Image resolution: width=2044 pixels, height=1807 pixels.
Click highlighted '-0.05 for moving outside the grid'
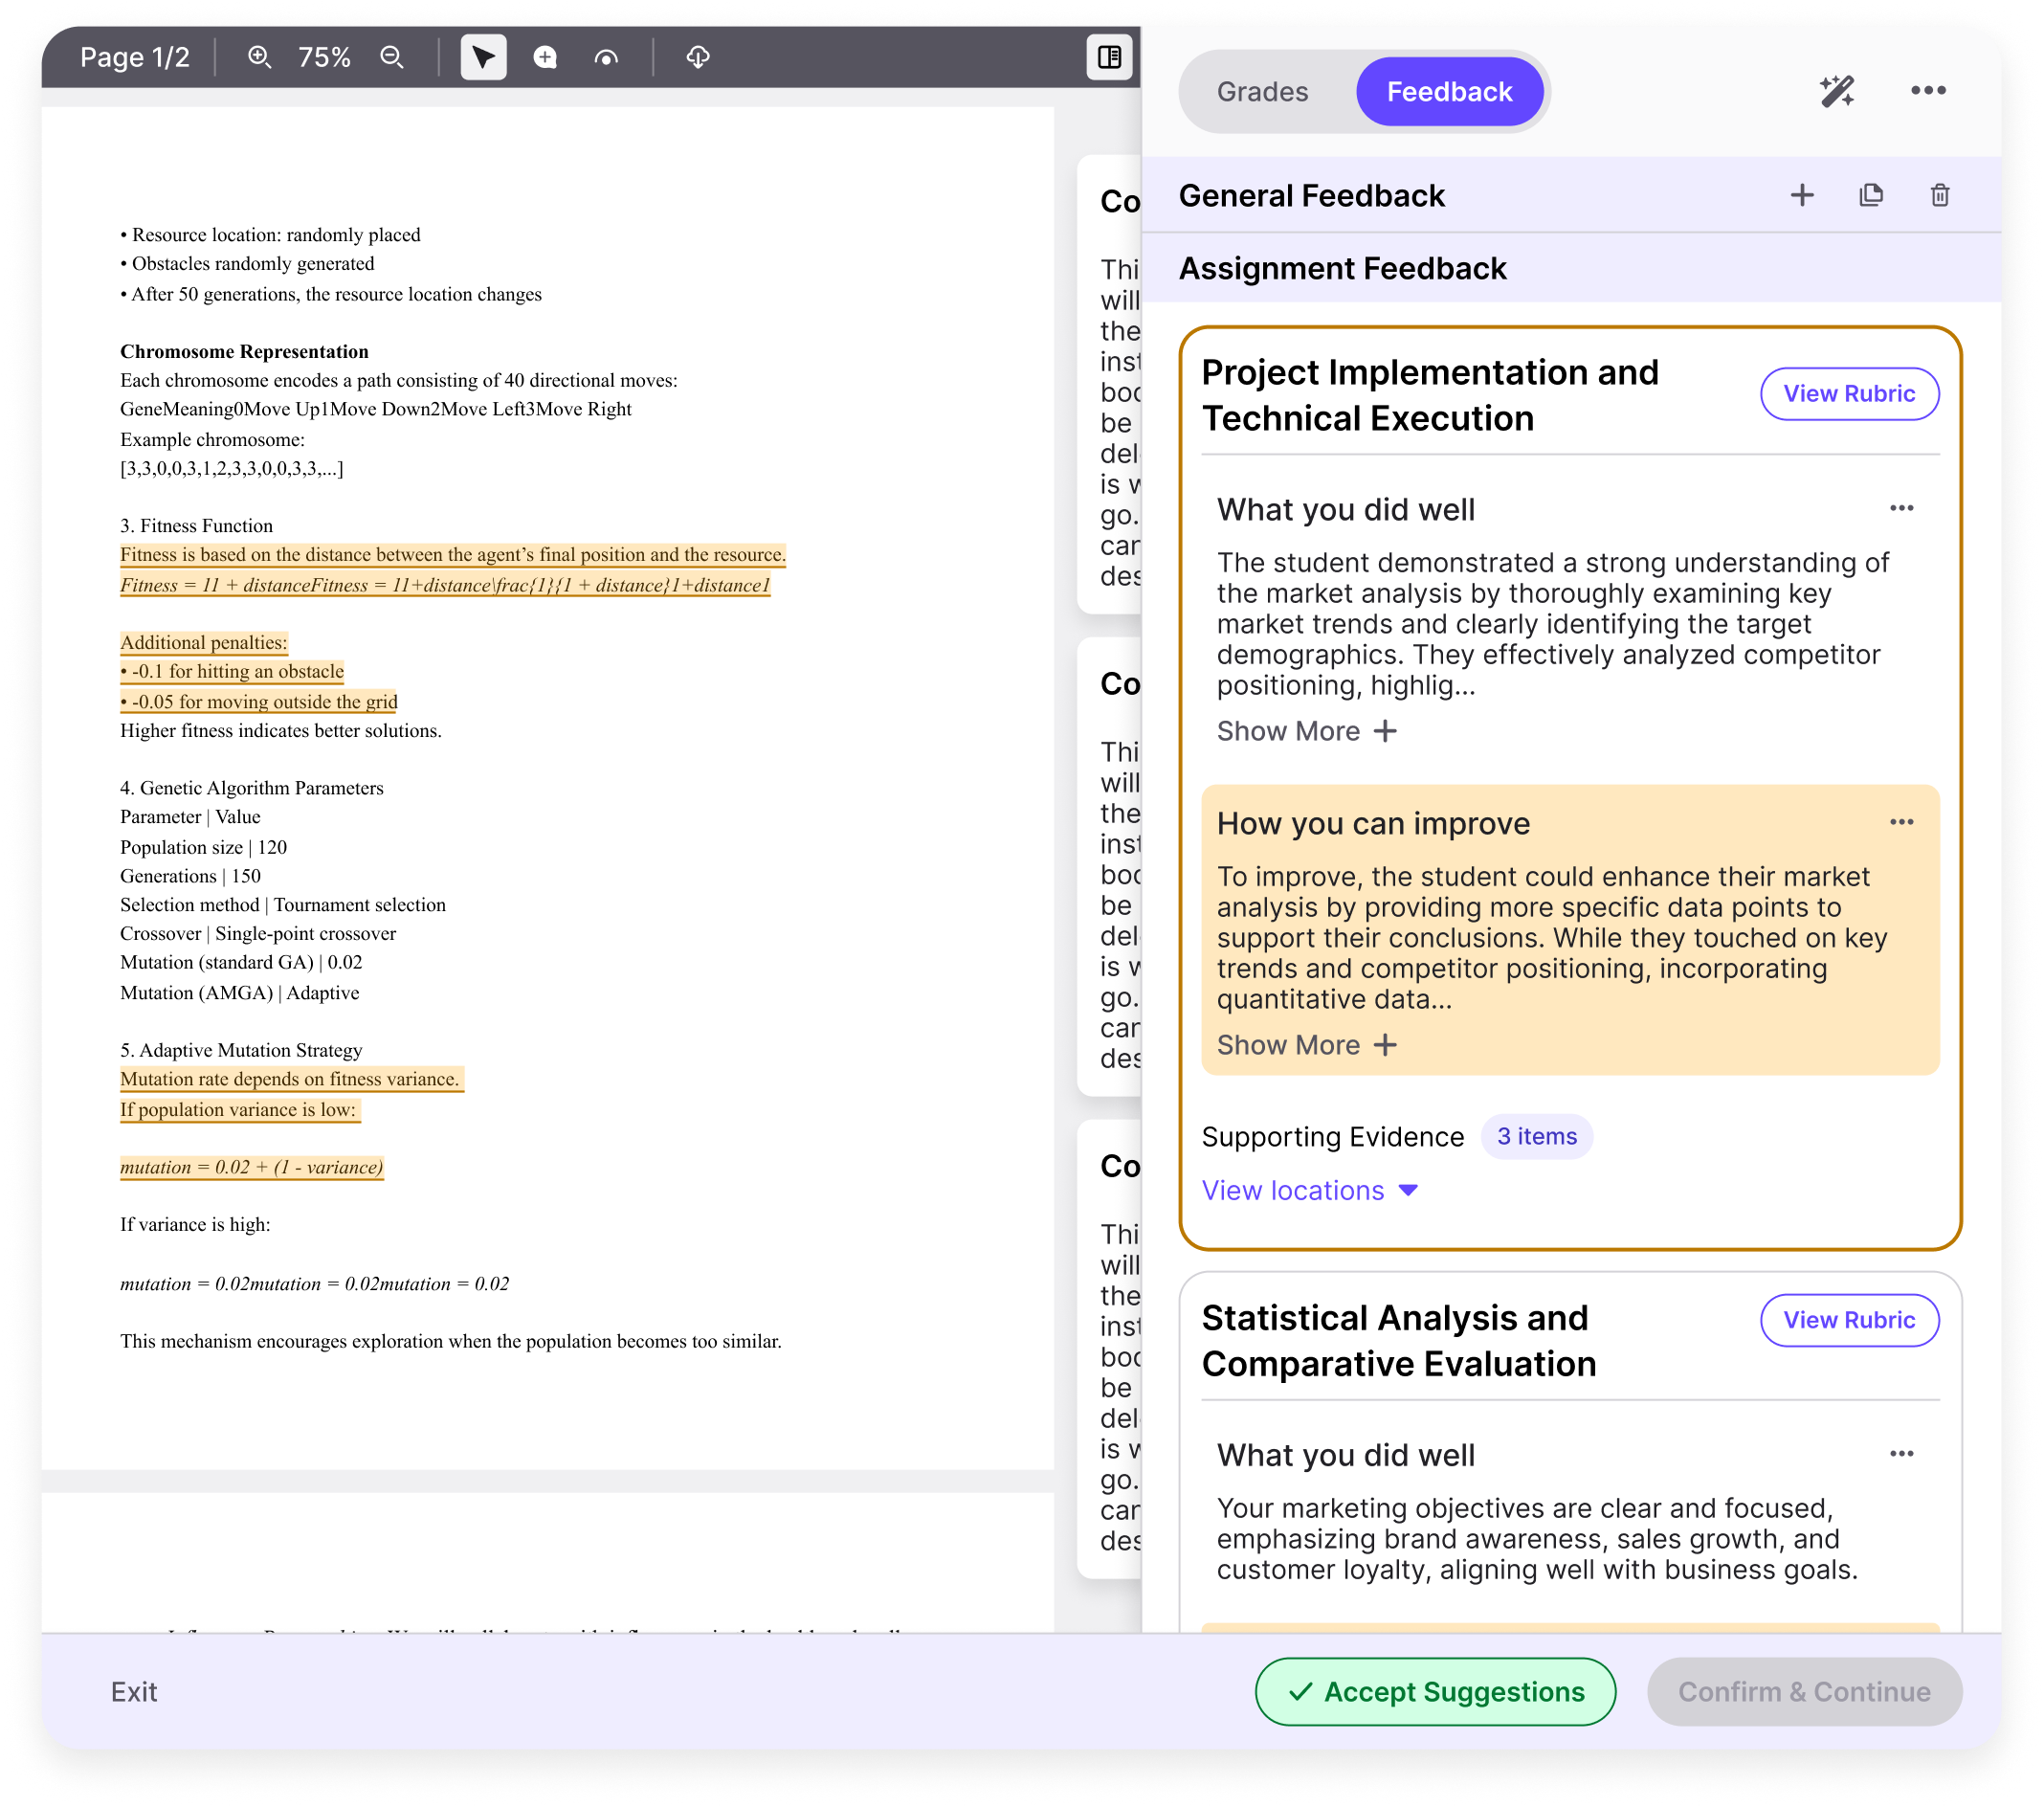point(259,701)
